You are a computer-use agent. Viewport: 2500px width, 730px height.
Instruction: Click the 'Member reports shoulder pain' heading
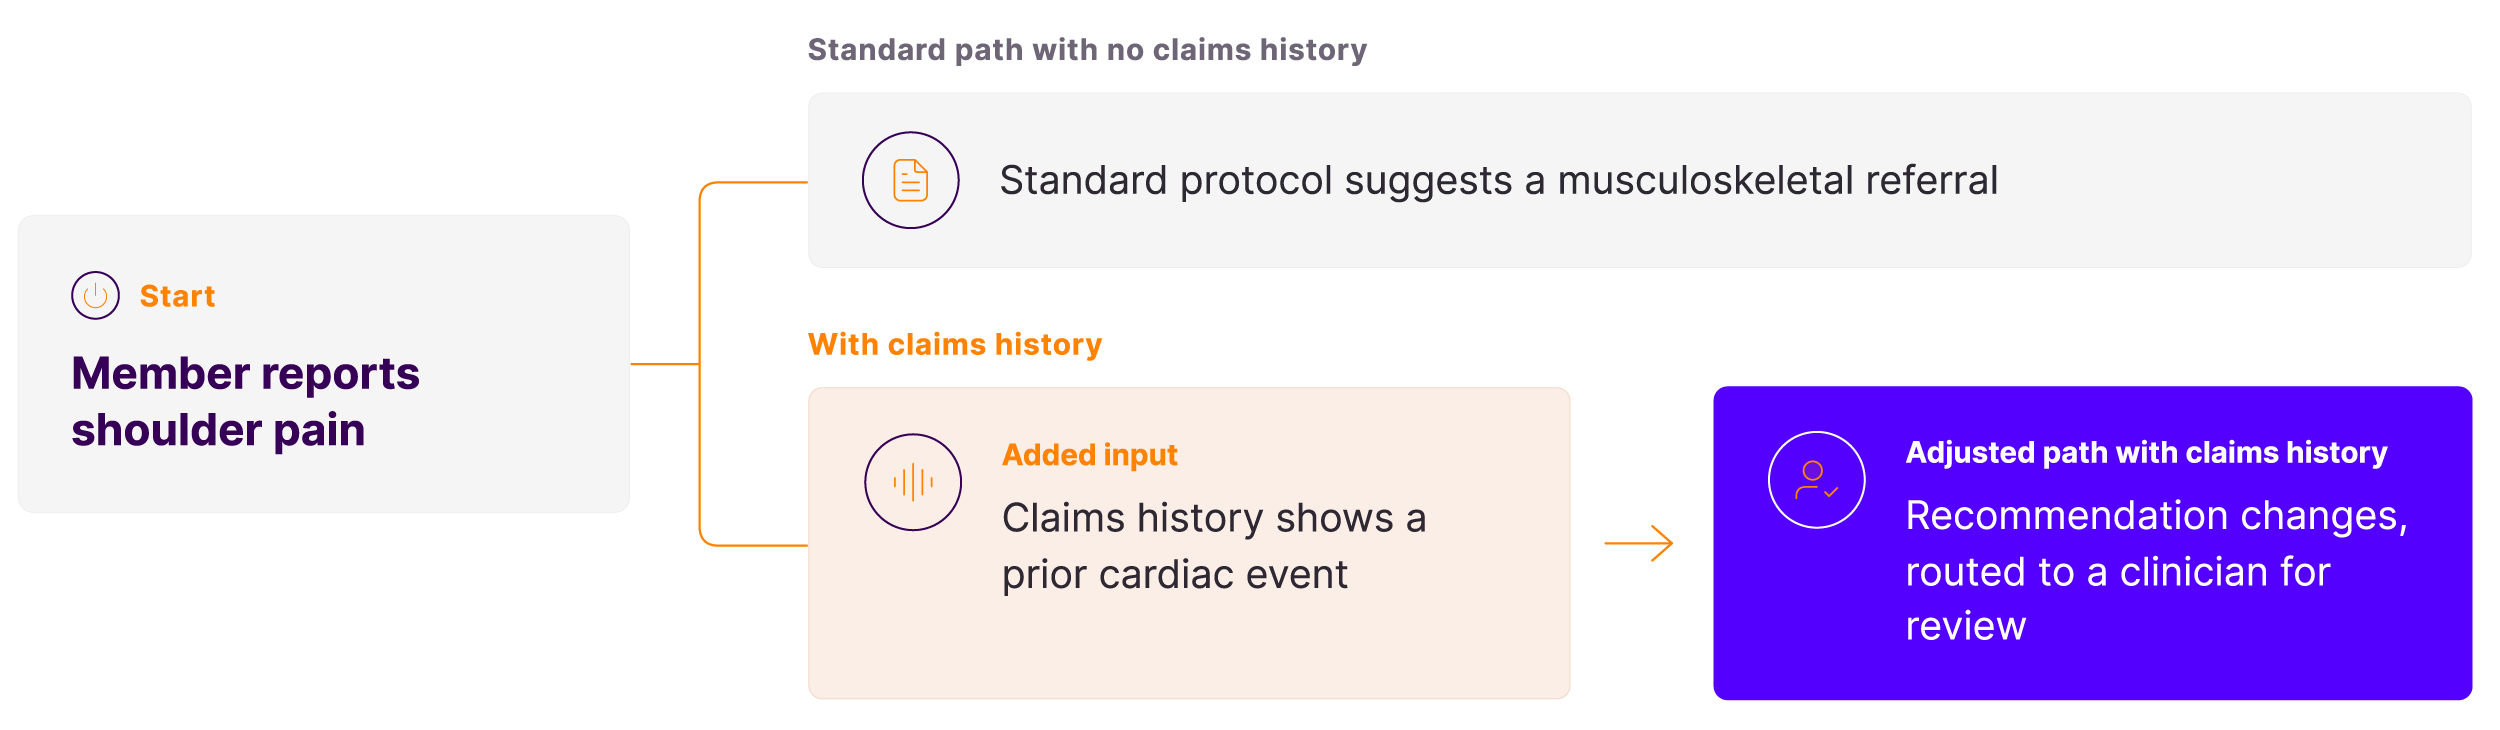(245, 402)
